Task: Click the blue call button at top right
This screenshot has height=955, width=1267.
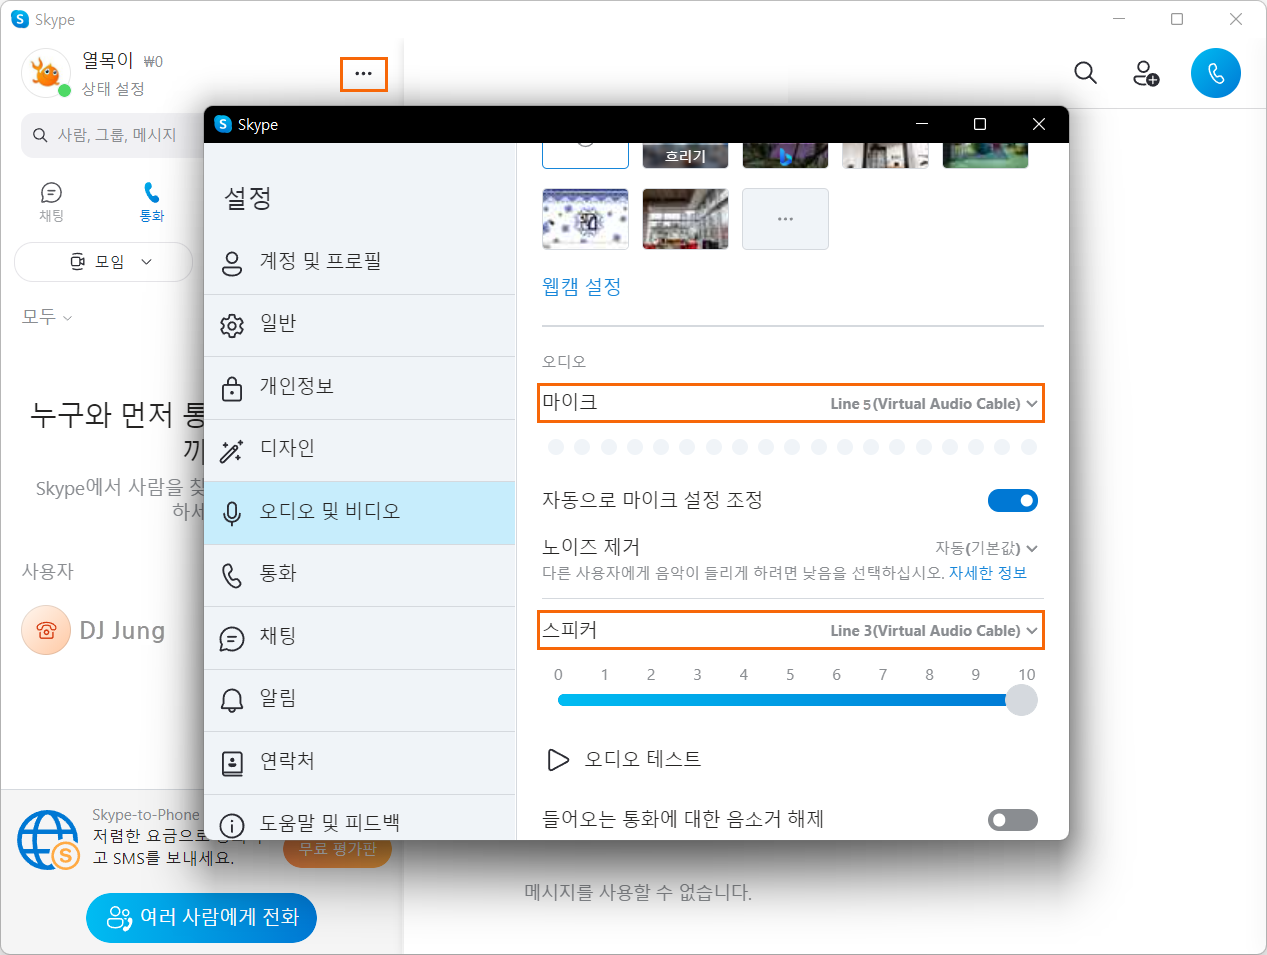Action: point(1216,73)
